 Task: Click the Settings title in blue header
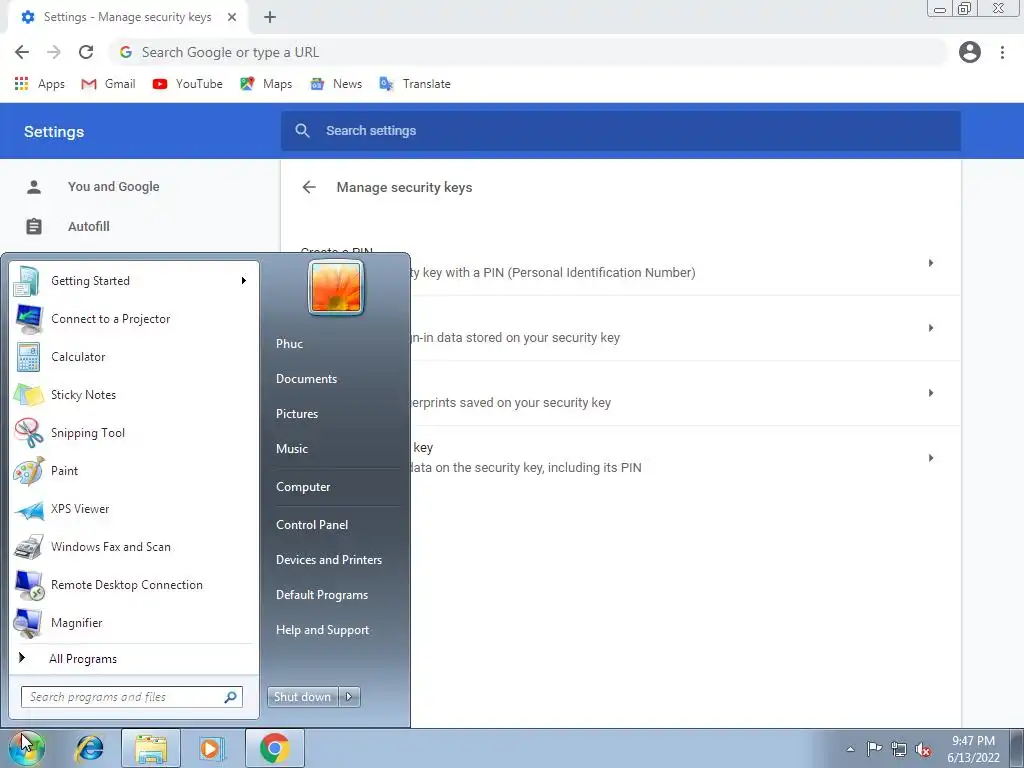[54, 132]
